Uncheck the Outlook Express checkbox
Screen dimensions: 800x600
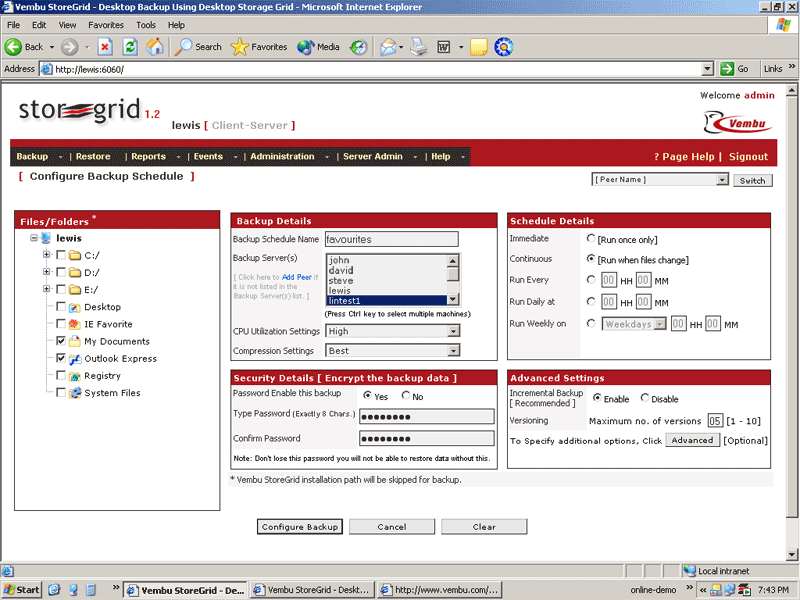click(x=61, y=359)
